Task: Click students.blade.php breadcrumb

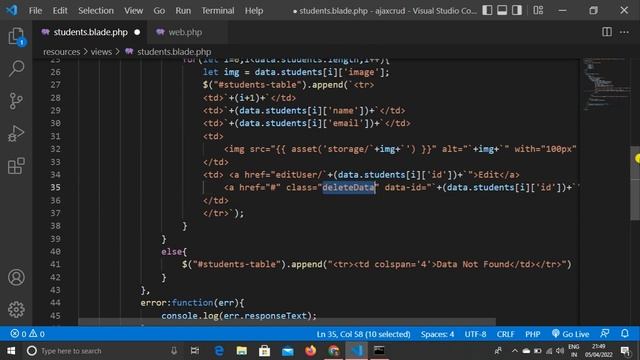Action: pyautogui.click(x=174, y=52)
